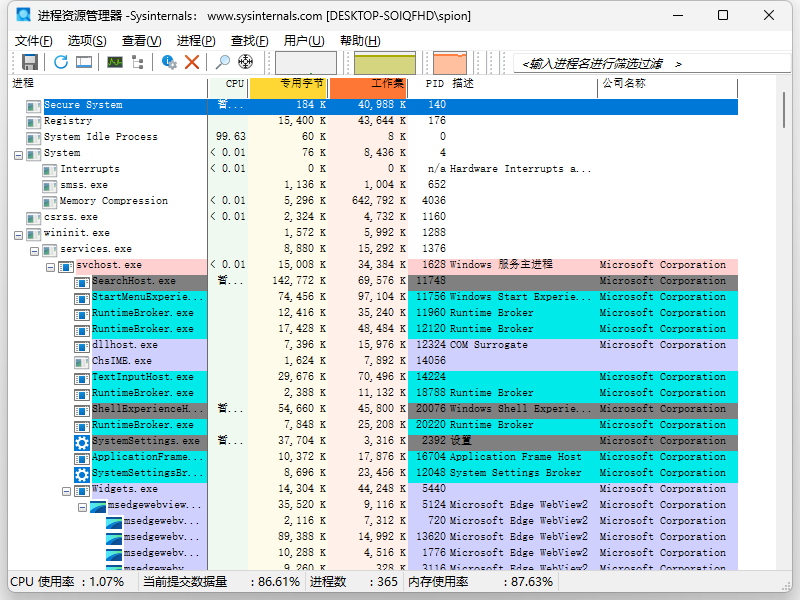This screenshot has height=600, width=800.
Task: Toggle the lower pane display
Action: coord(84,61)
